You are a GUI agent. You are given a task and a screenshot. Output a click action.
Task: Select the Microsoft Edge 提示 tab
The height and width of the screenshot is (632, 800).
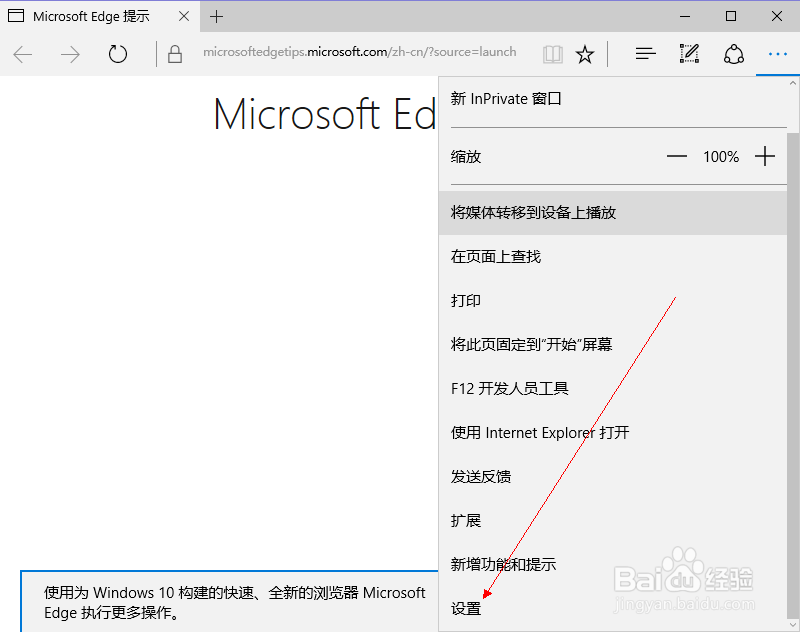point(99,16)
